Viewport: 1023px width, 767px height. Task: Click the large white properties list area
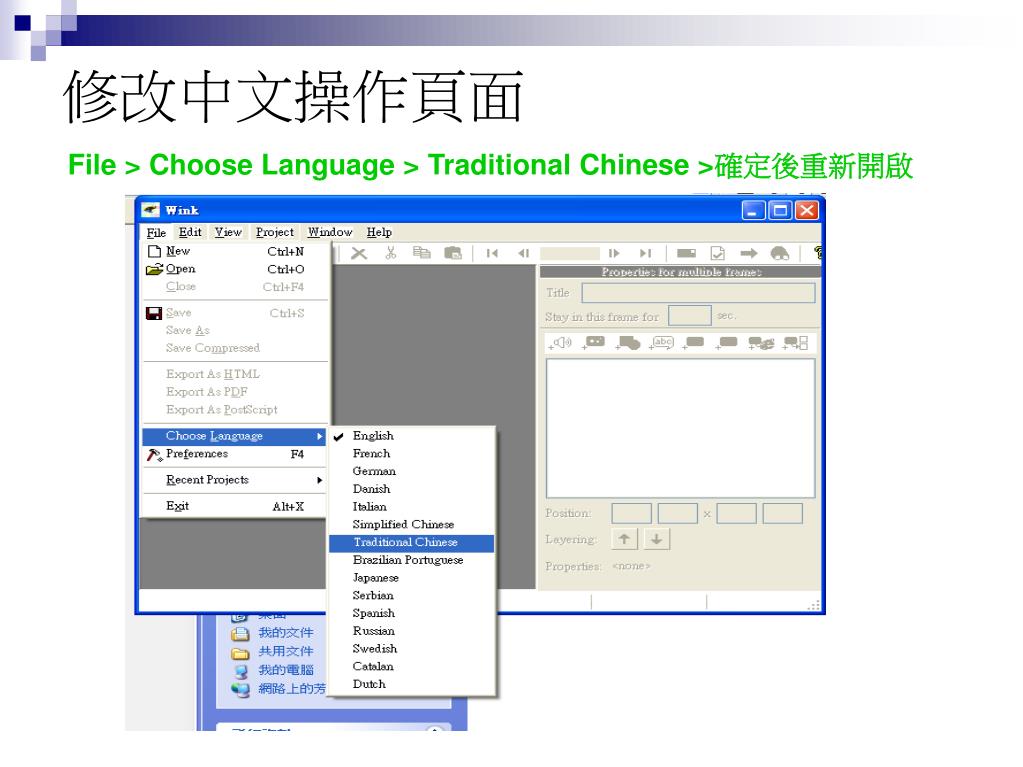coord(680,429)
